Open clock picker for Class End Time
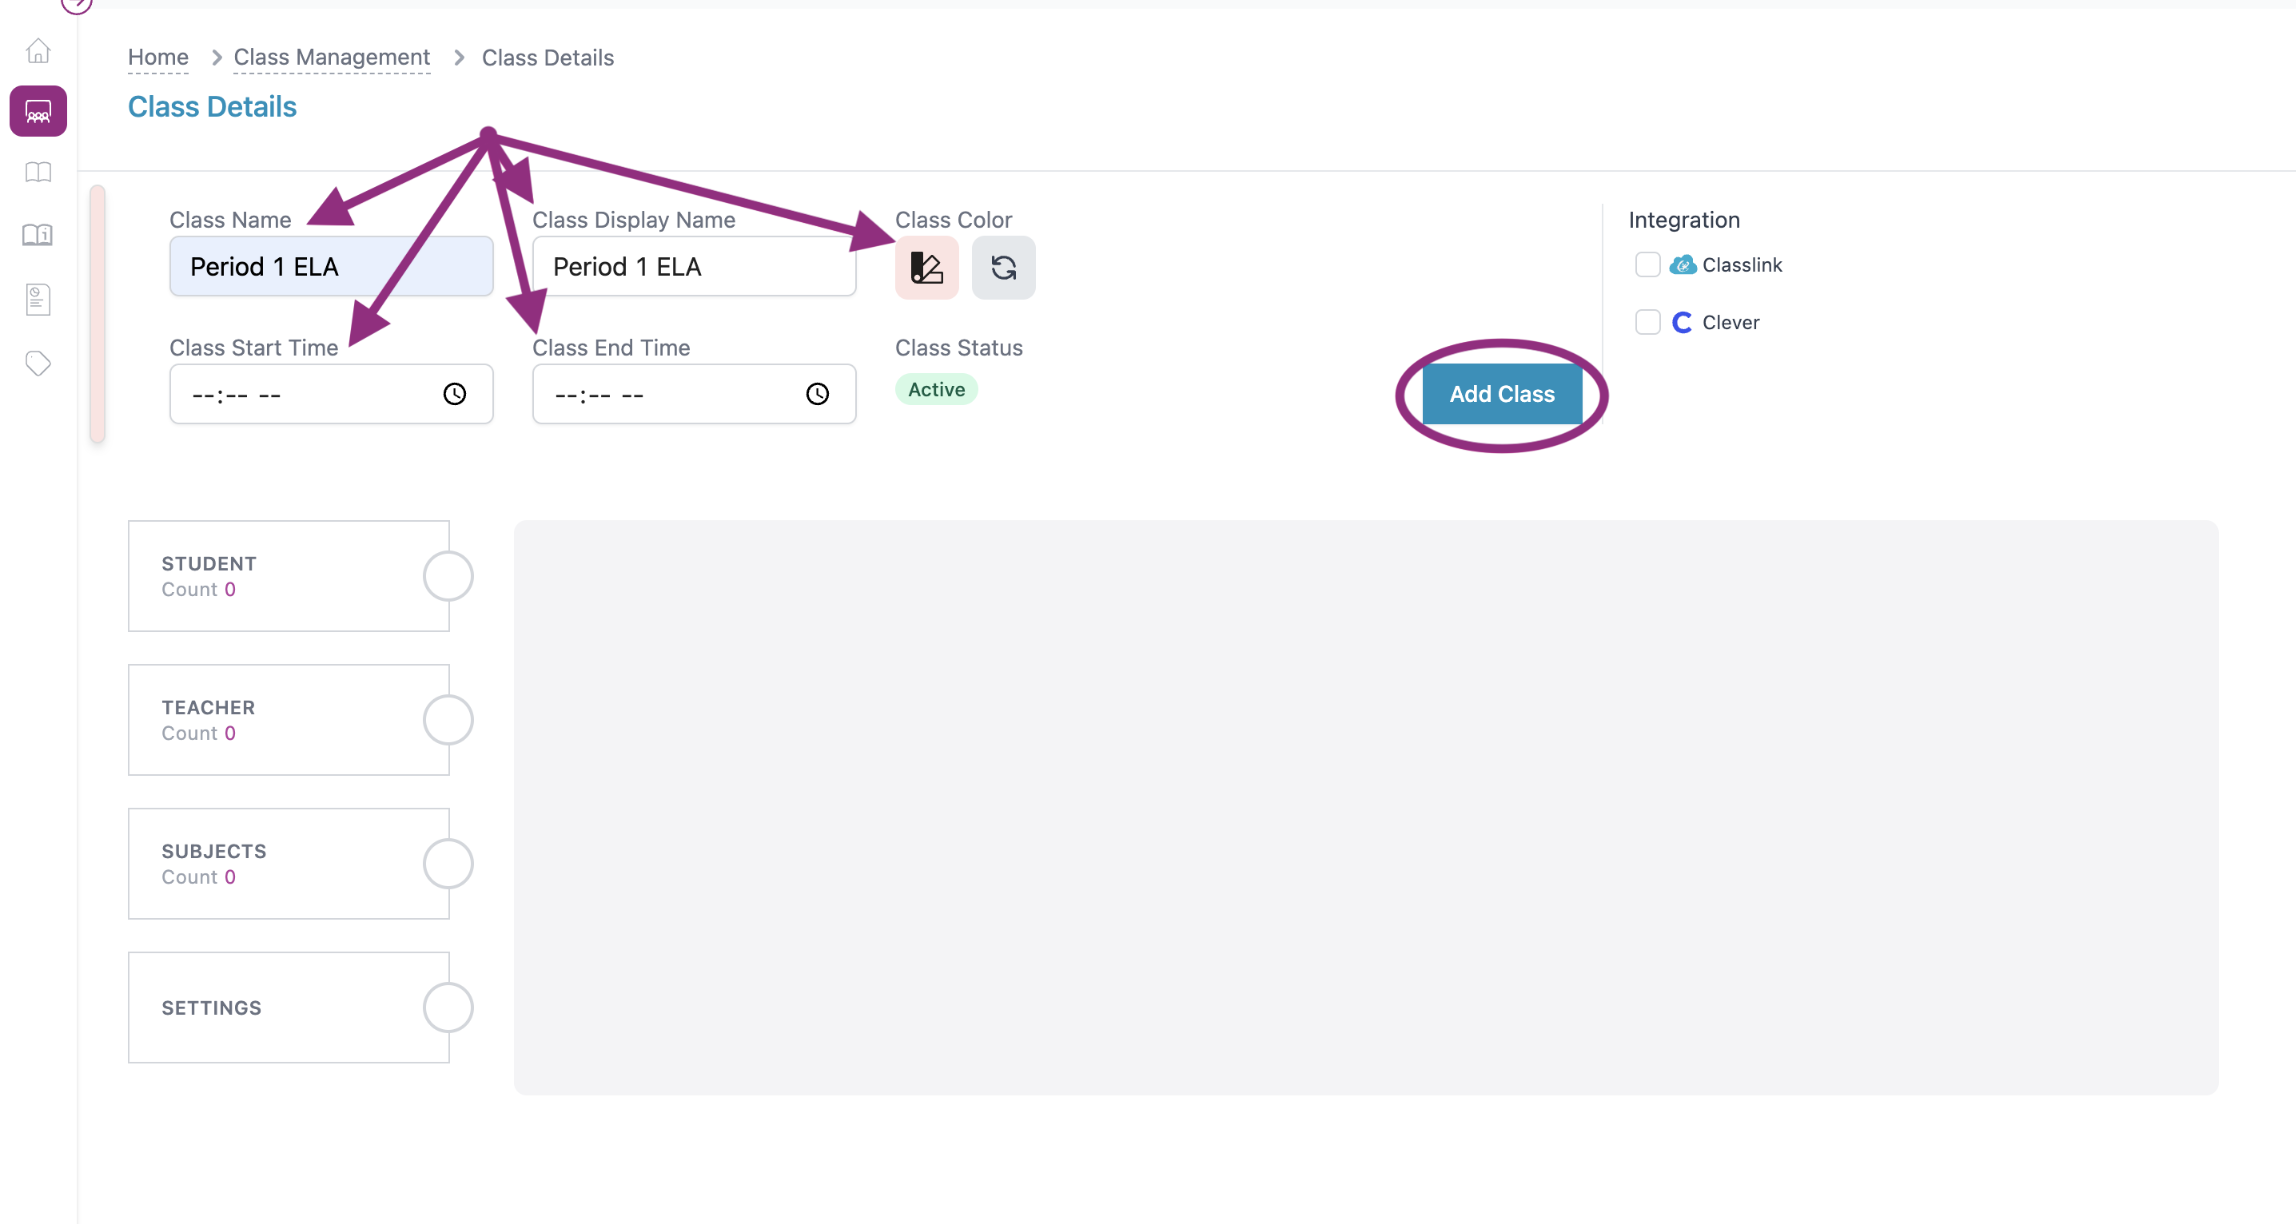Screen dimensions: 2296x1224 (x=818, y=394)
